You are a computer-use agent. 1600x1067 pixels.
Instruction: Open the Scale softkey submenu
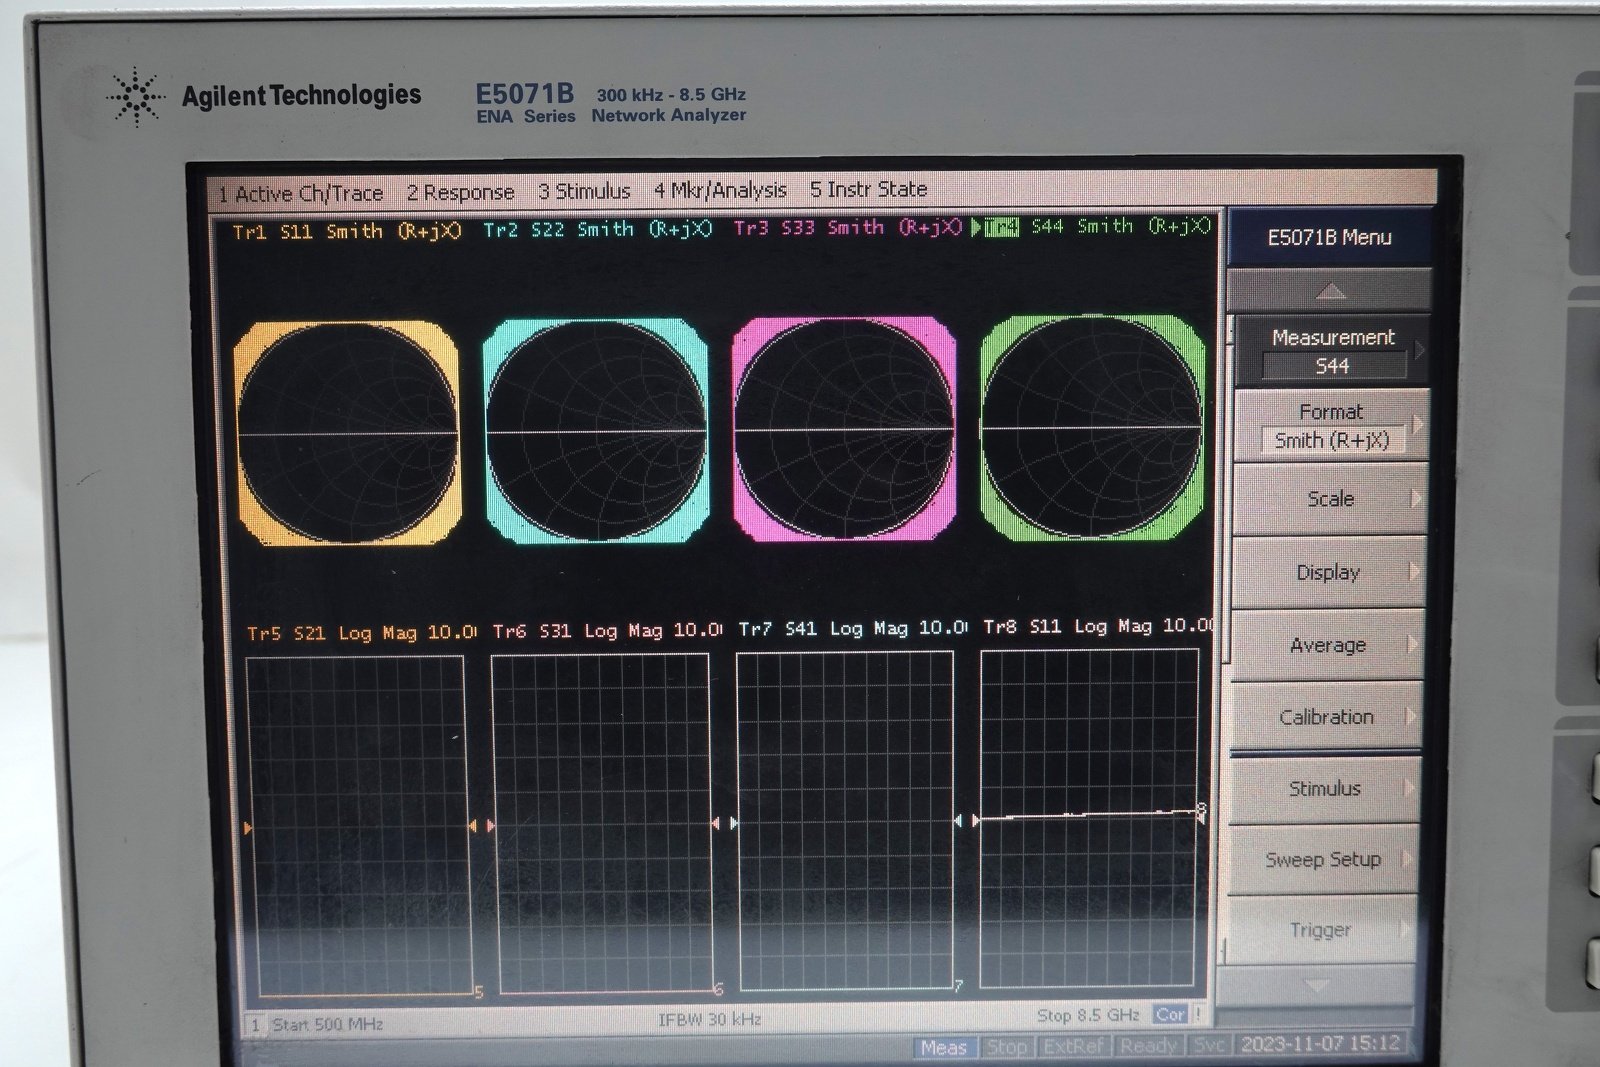pos(1329,498)
